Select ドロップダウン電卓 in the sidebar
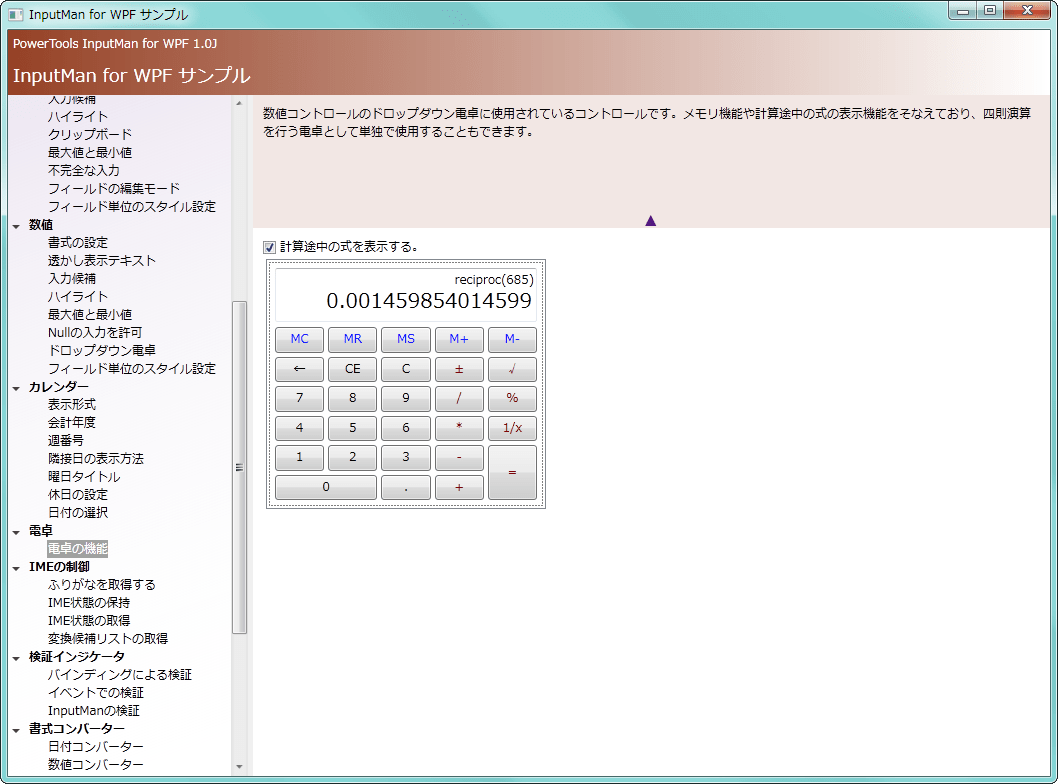The width and height of the screenshot is (1058, 784). click(x=101, y=351)
